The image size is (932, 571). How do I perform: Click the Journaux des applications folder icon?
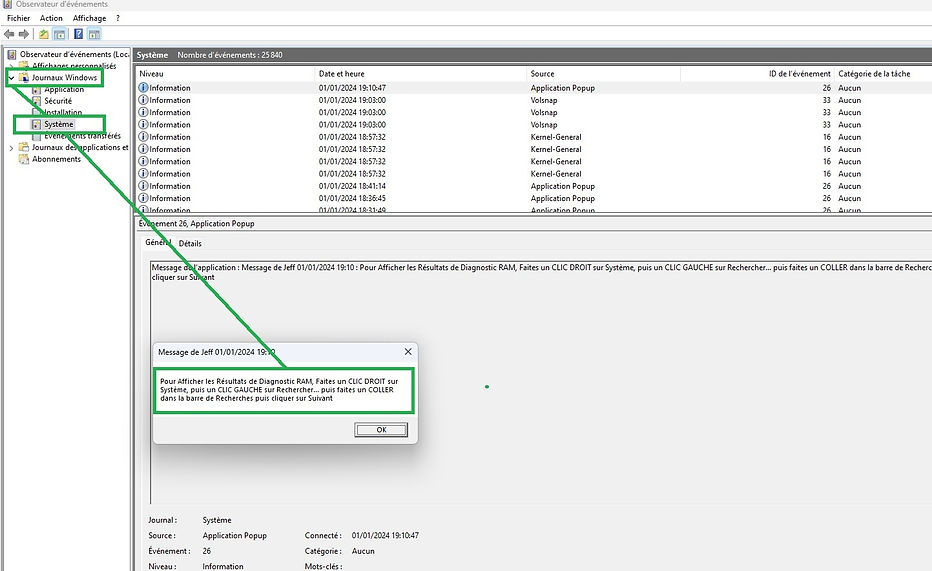[24, 147]
